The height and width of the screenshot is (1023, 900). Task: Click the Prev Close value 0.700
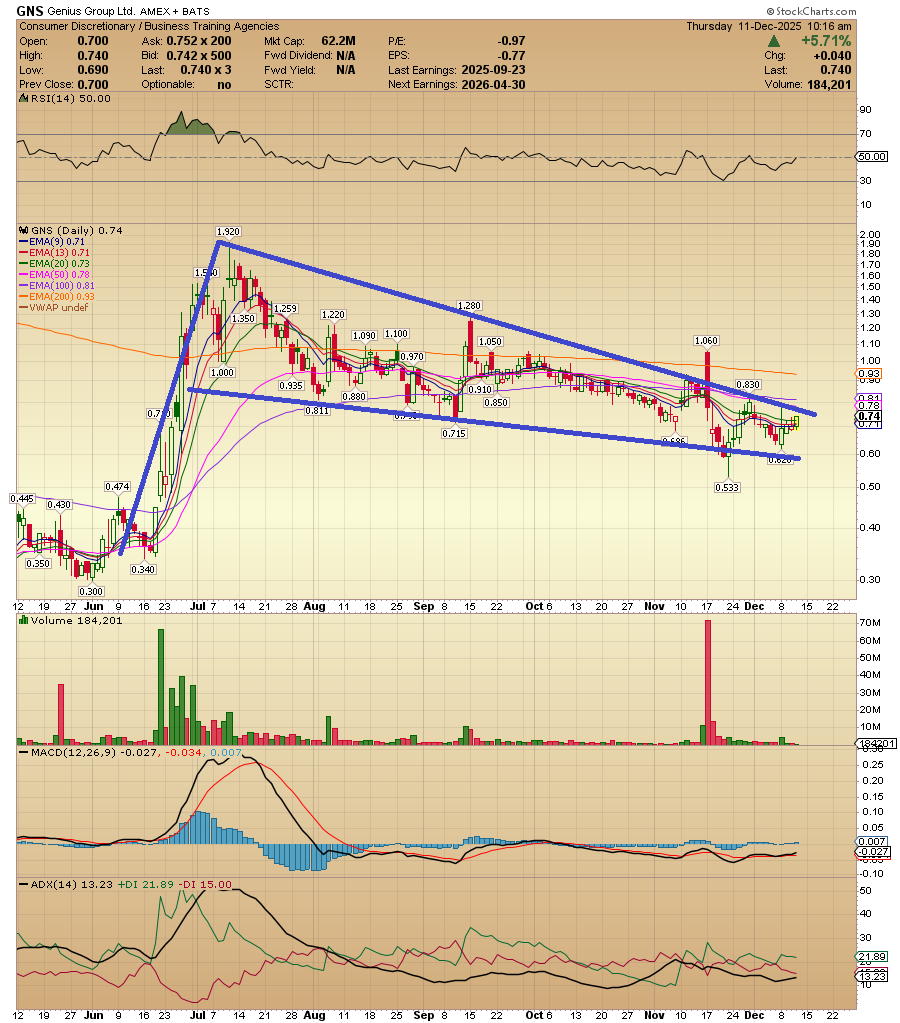click(x=93, y=84)
